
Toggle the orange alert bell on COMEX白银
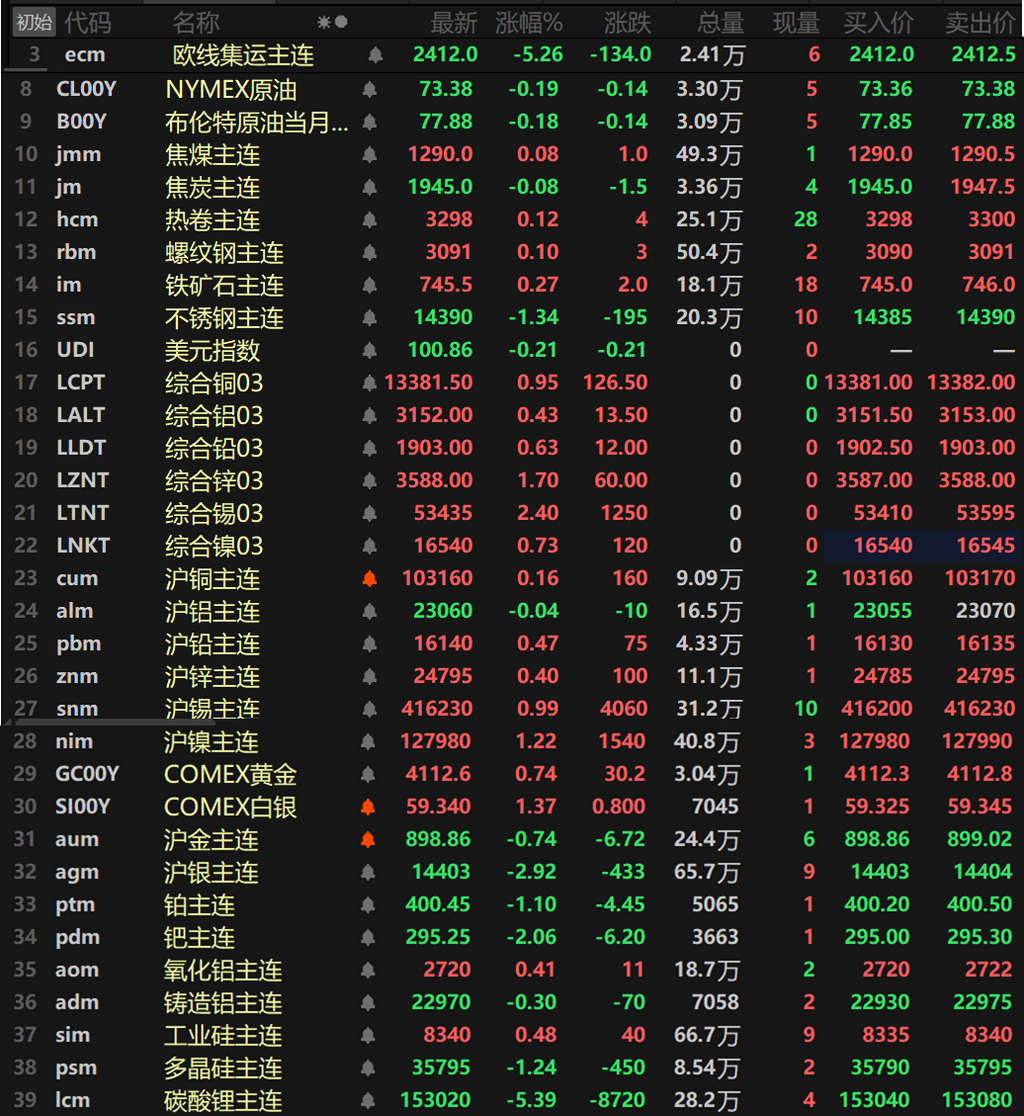tap(368, 807)
